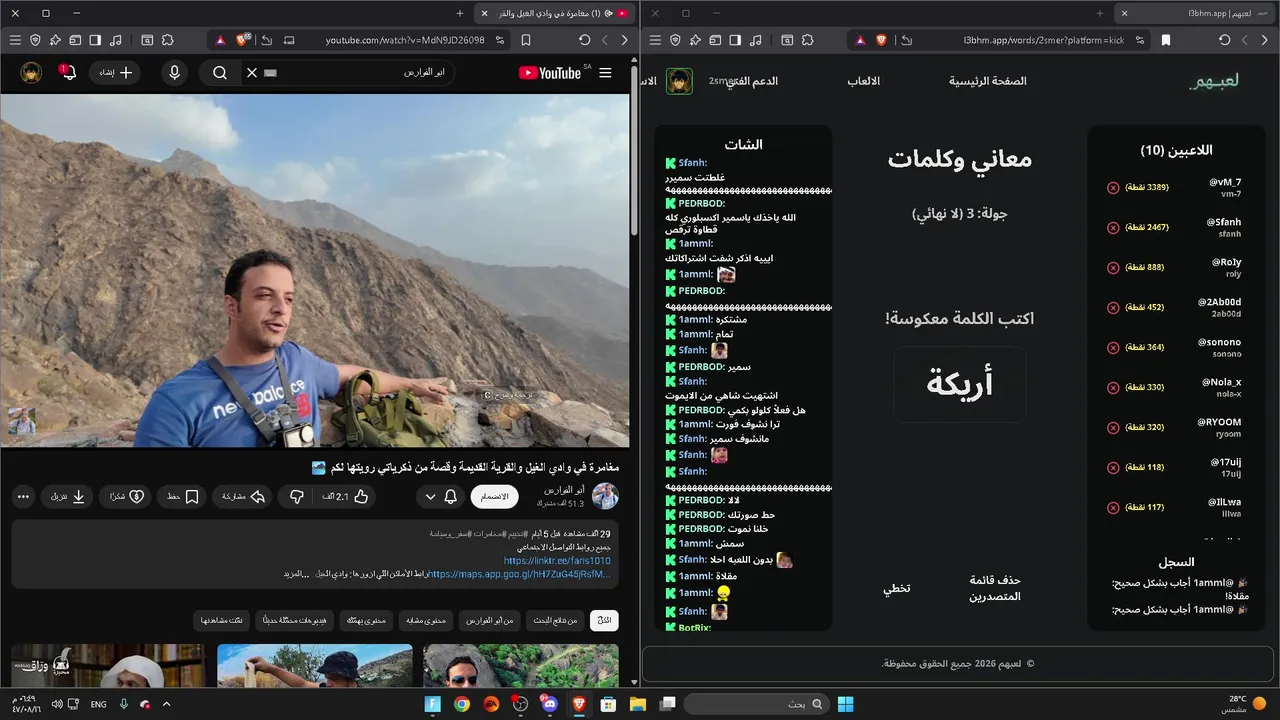Show hidden system tray icons chevron
Viewport: 1280px width, 720px height.
click(166, 704)
